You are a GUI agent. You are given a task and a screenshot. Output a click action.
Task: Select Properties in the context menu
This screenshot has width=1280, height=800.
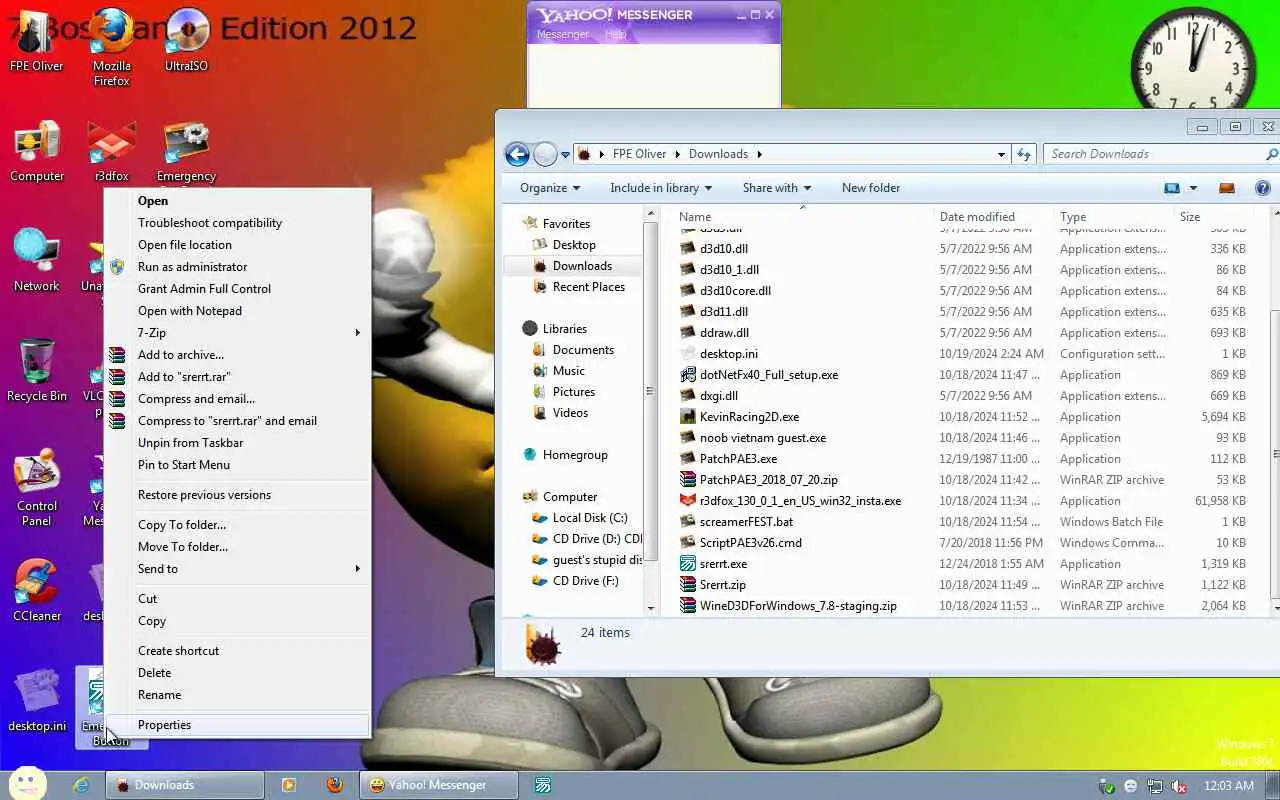click(x=237, y=725)
